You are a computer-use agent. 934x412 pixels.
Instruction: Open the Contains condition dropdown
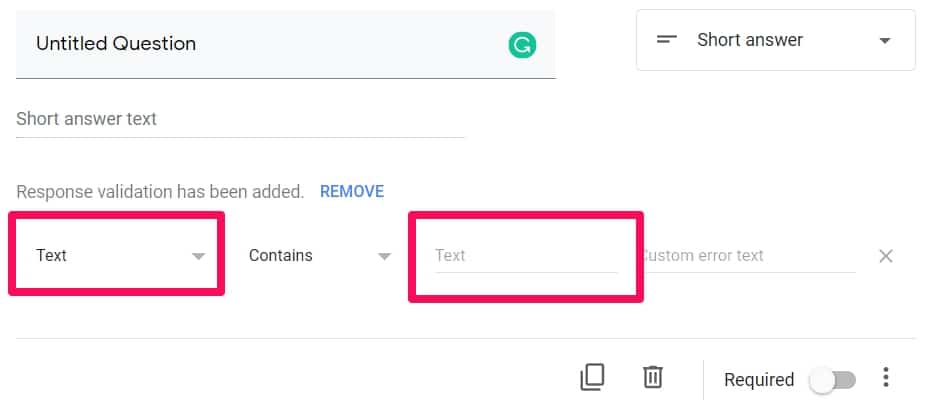[320, 255]
